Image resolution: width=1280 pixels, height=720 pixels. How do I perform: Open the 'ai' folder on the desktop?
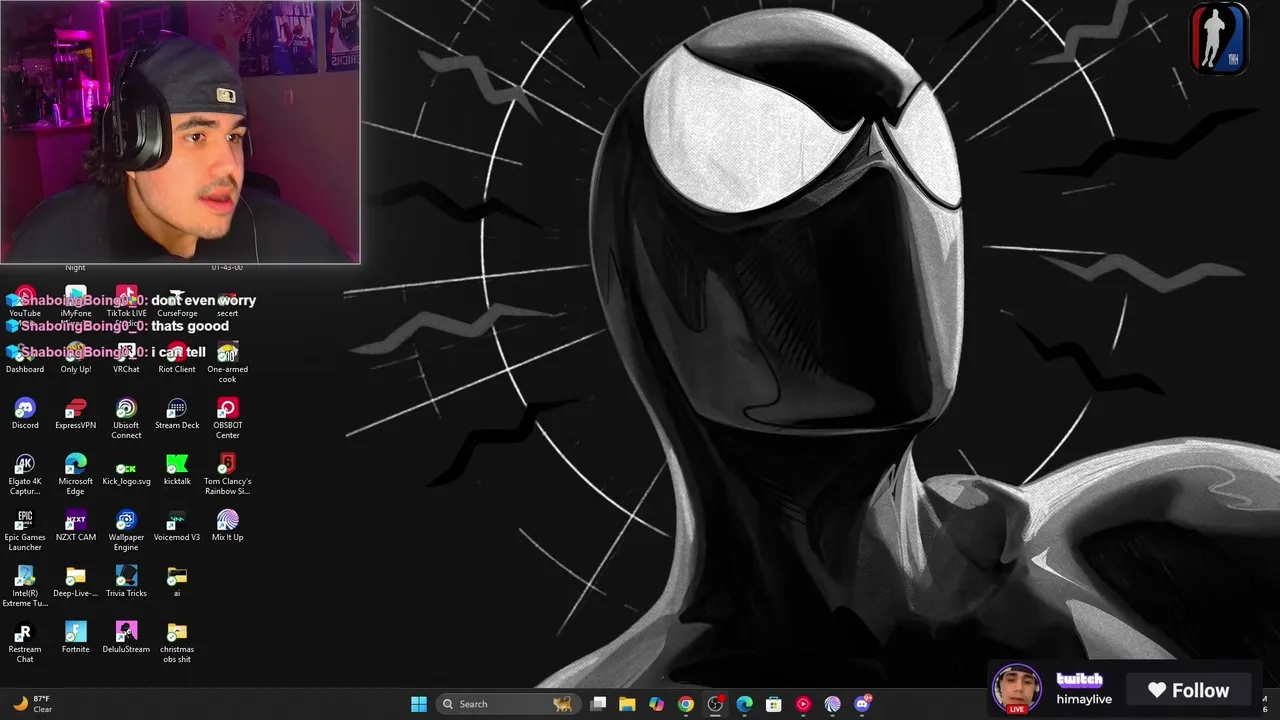[x=177, y=582]
